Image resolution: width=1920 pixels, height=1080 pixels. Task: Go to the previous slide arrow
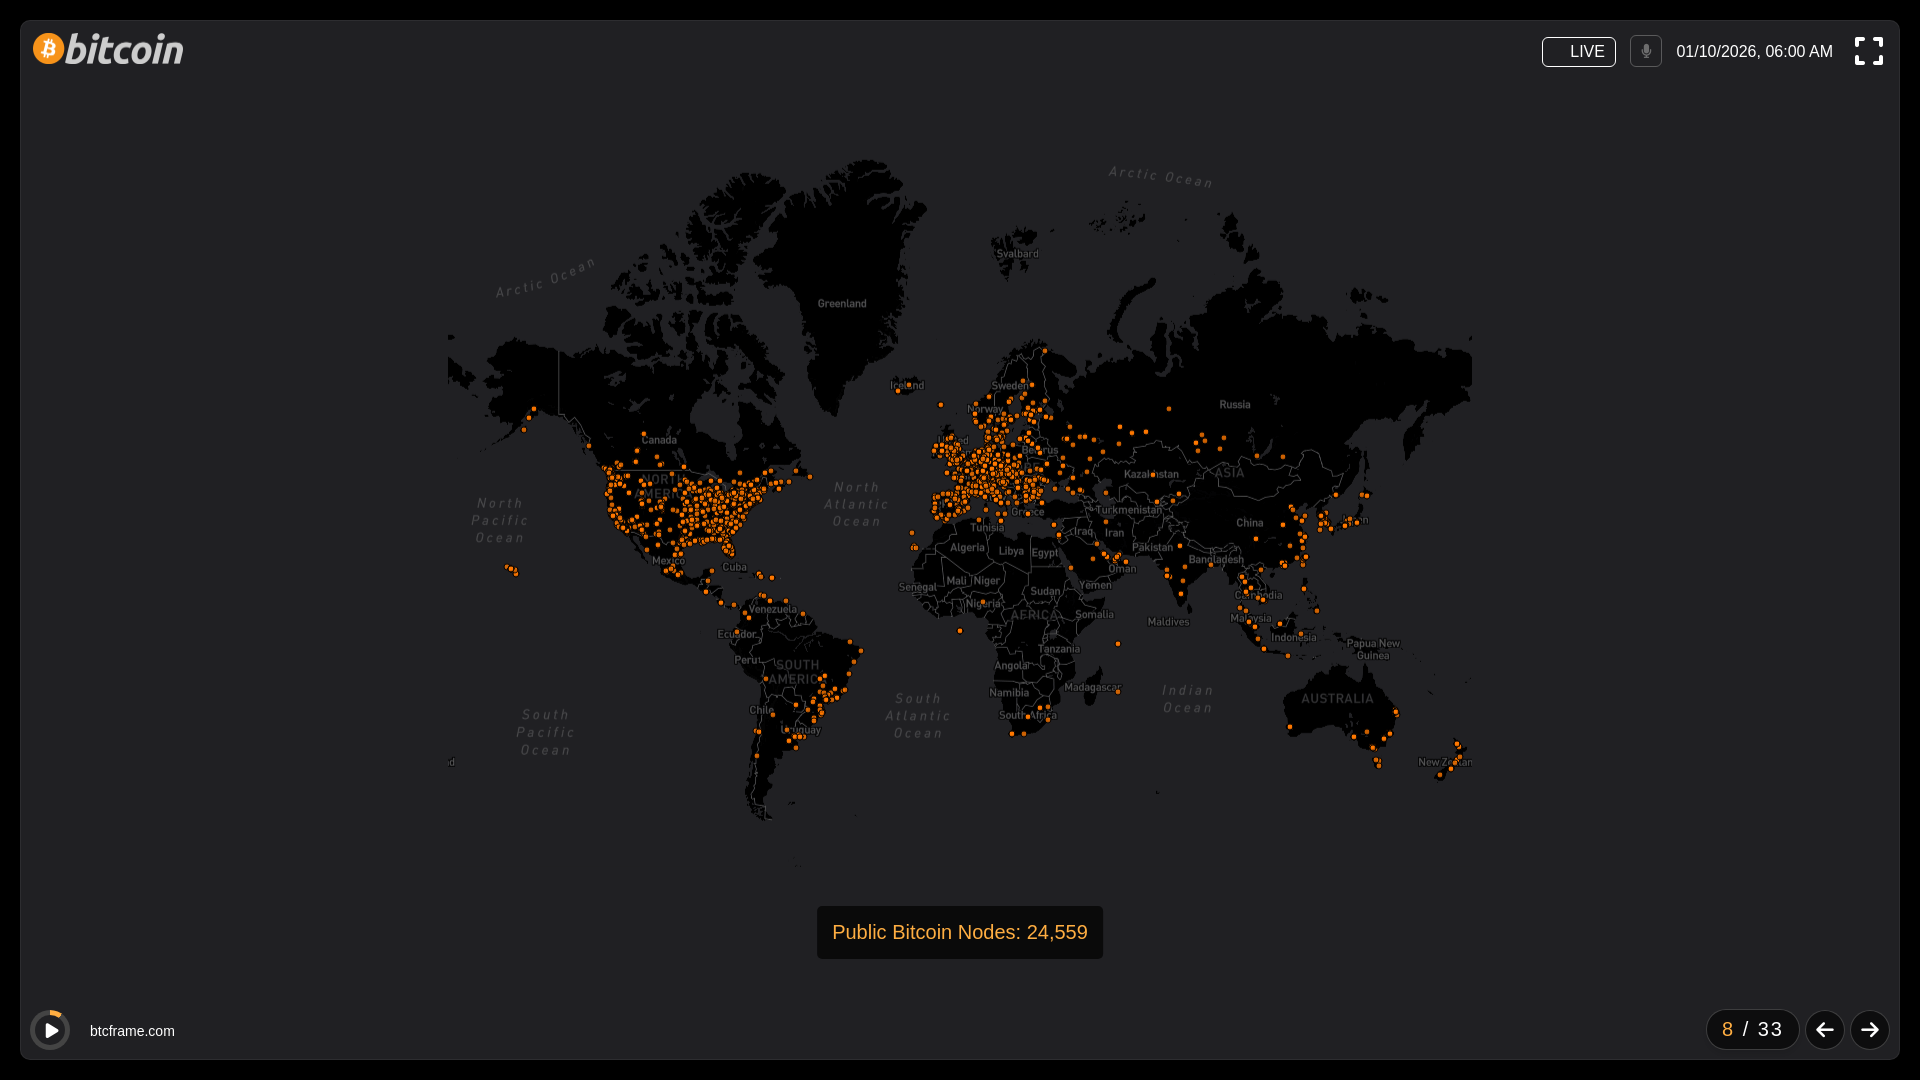pos(1824,1029)
